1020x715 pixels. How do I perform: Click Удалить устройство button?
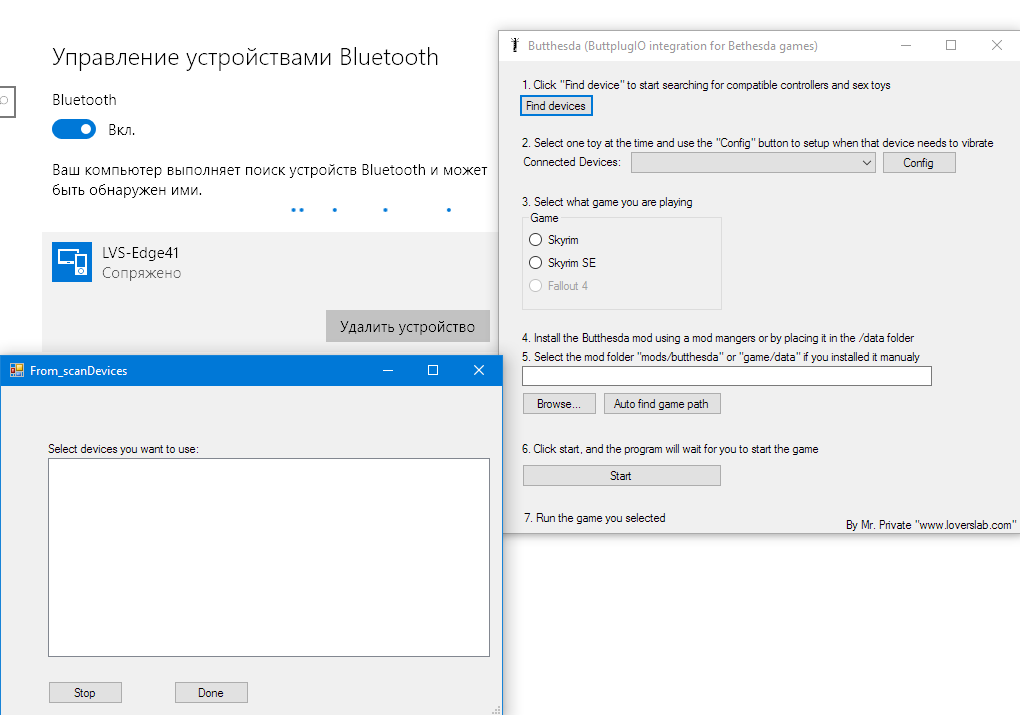[x=407, y=327]
